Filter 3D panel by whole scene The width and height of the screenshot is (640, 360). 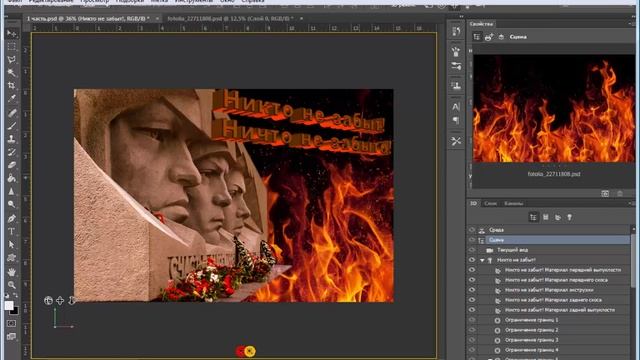click(533, 217)
